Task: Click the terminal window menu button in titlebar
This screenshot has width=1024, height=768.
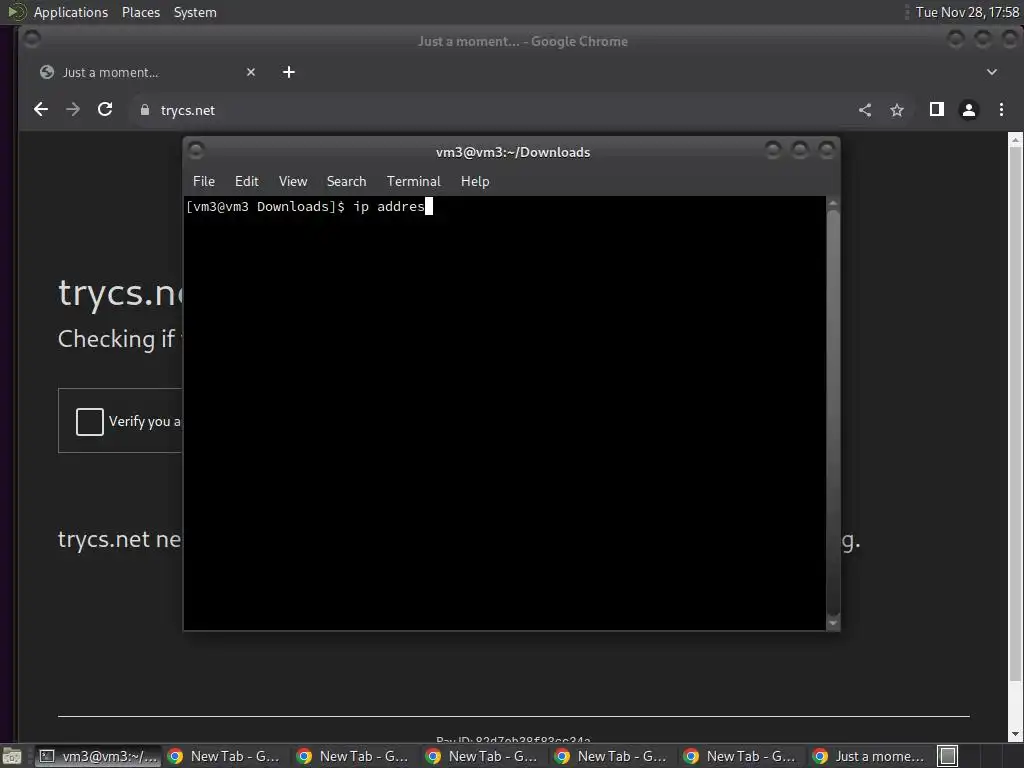Action: click(x=195, y=151)
